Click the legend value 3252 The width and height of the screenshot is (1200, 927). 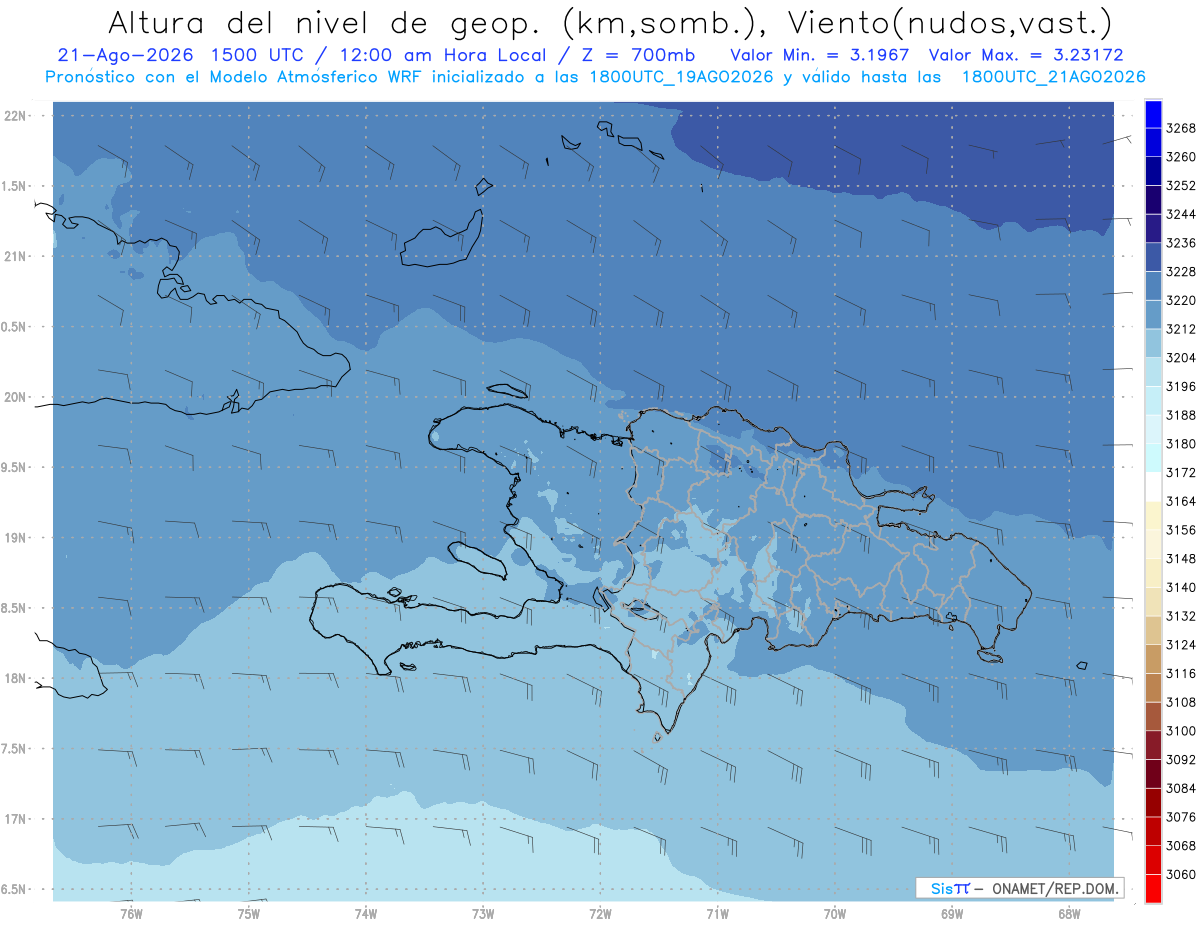click(1181, 186)
